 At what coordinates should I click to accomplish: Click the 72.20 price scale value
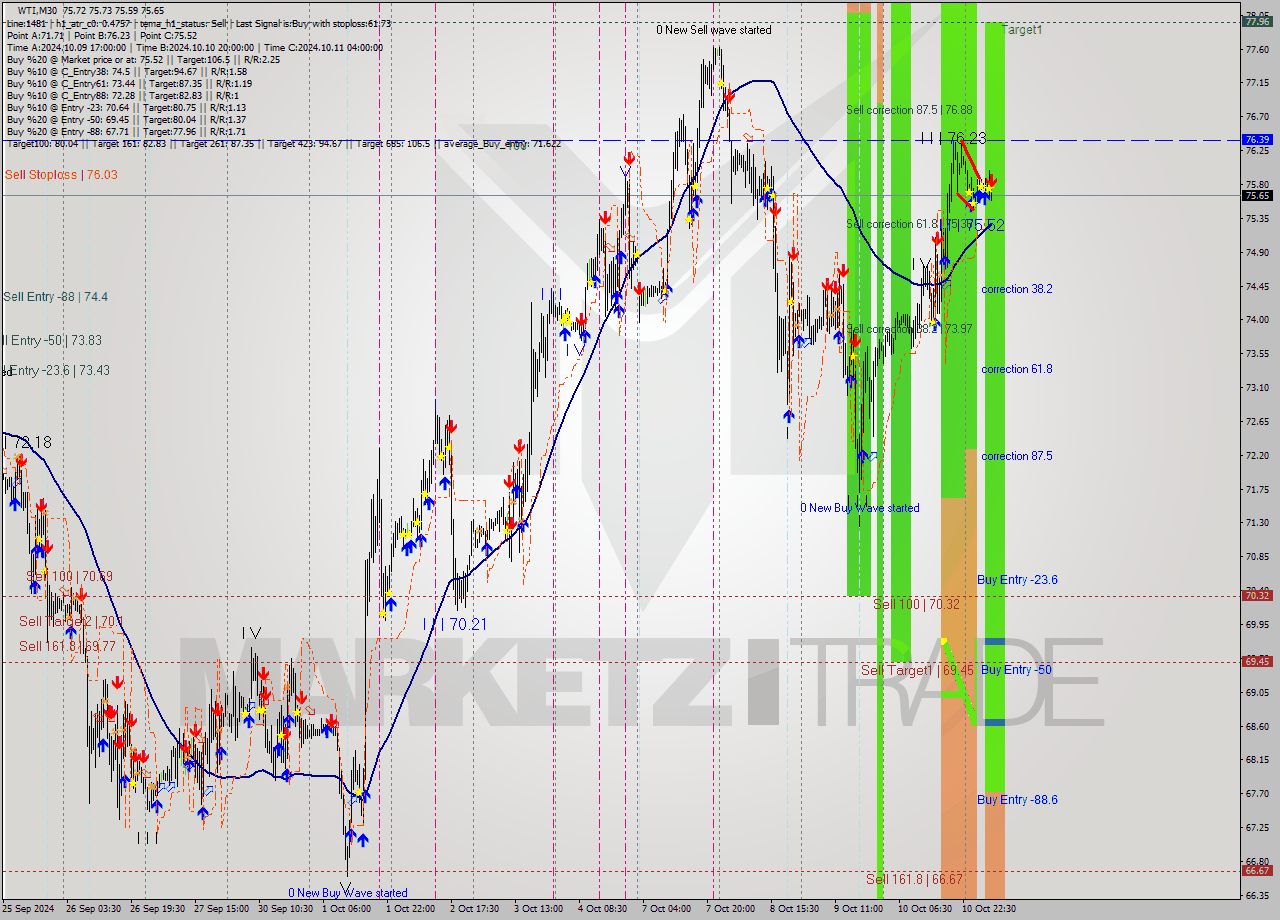coord(1257,455)
